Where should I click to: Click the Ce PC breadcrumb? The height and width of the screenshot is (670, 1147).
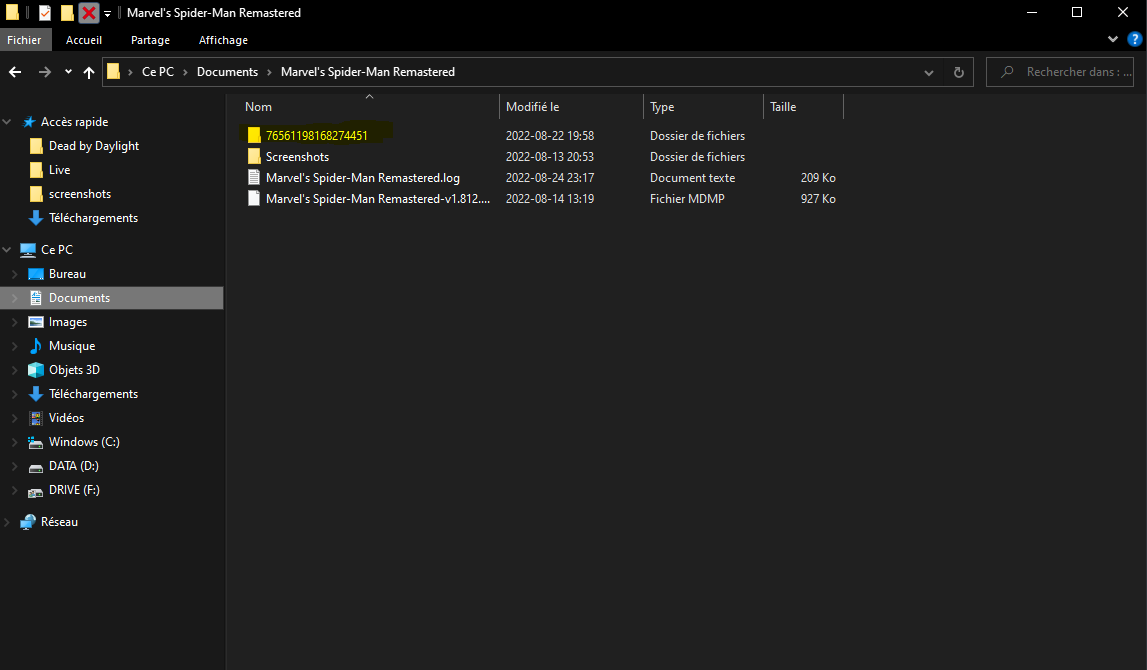point(158,72)
